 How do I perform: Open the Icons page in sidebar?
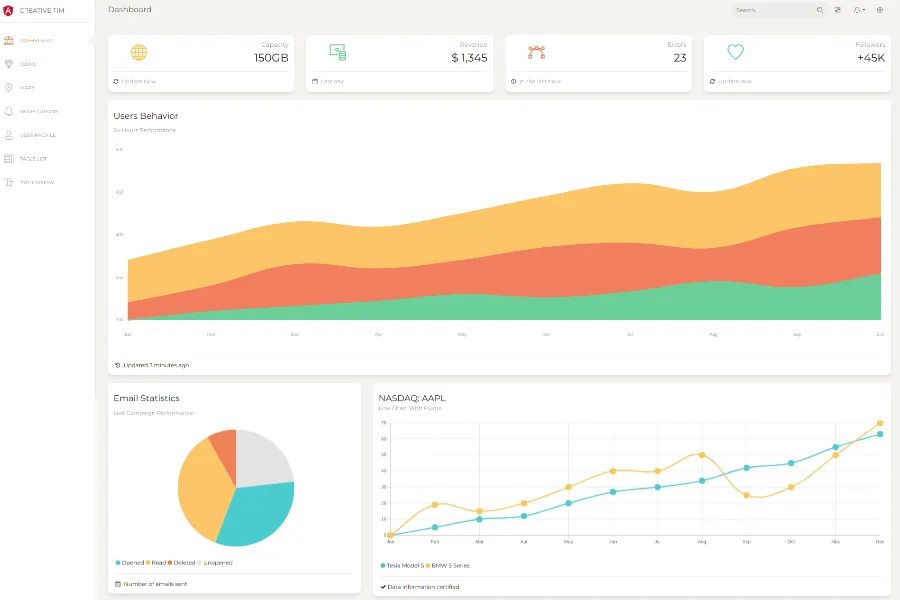coord(27,64)
